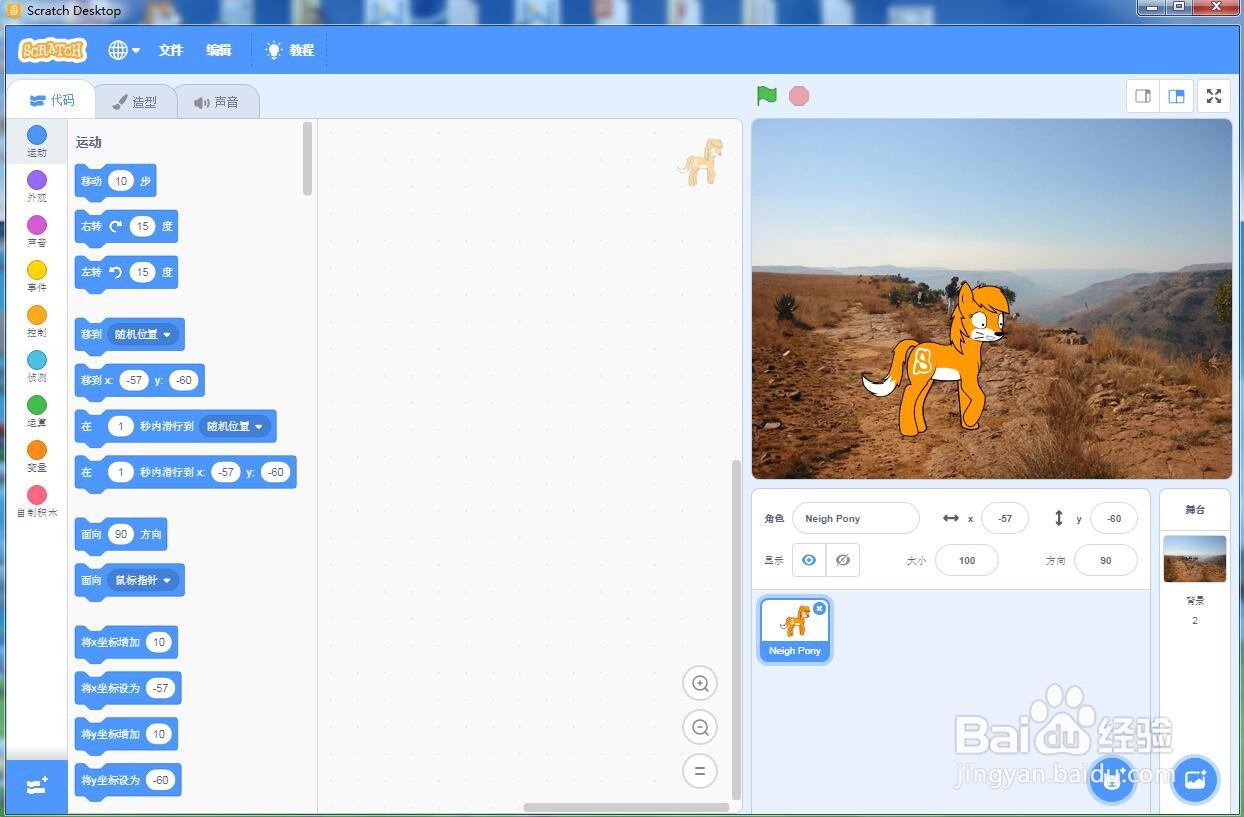Click the workspace horizontal scrollbar

(x=626, y=807)
